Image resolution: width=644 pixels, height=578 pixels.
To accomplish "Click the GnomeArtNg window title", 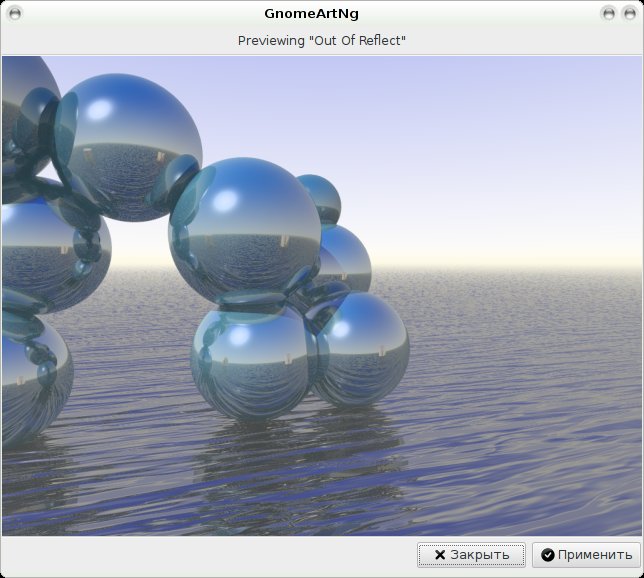I will point(311,14).
